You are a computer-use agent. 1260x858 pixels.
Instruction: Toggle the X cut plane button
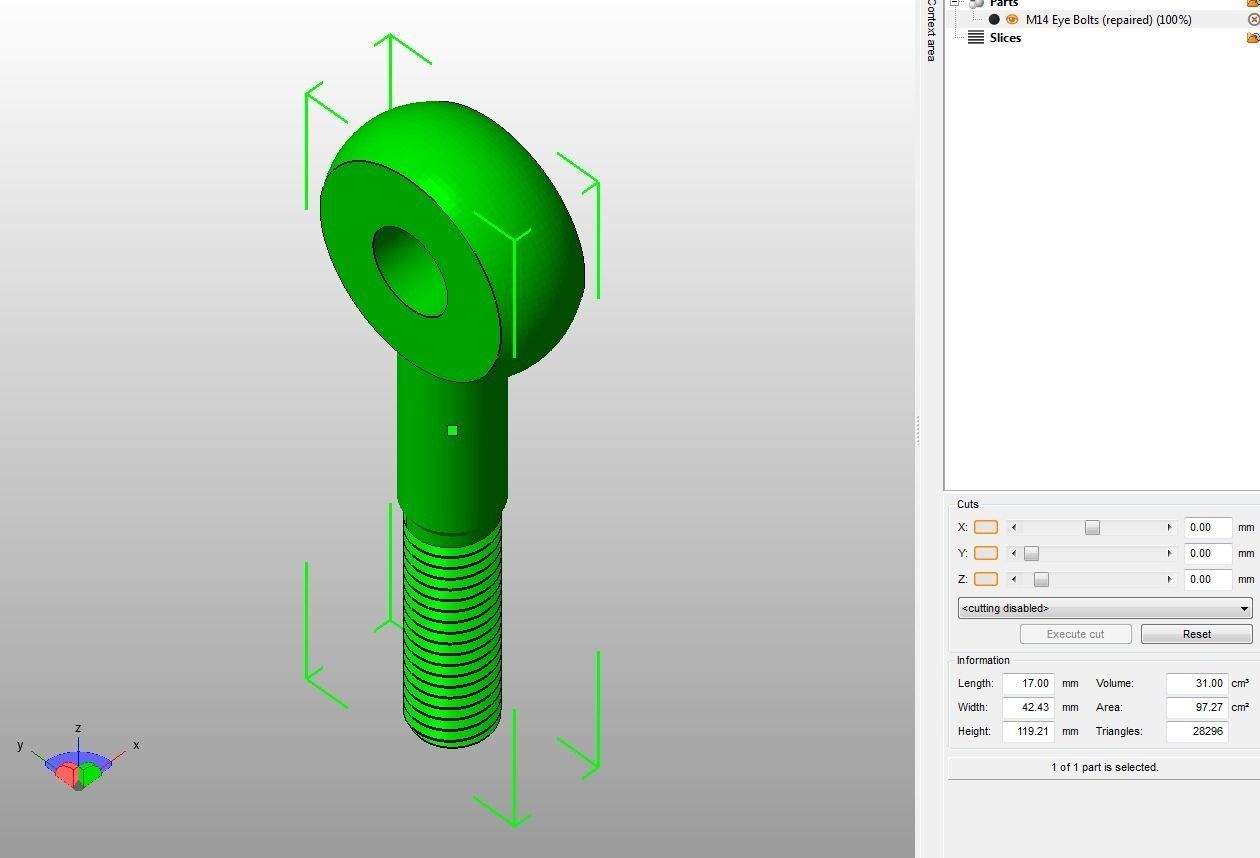(x=986, y=527)
